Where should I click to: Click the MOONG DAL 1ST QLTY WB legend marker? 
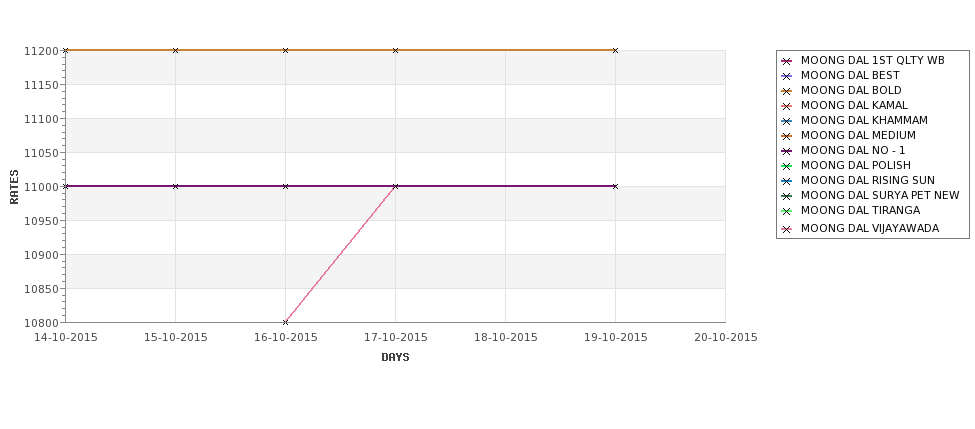(787, 61)
